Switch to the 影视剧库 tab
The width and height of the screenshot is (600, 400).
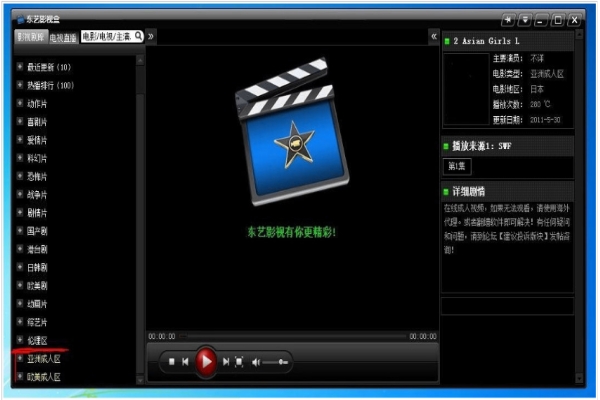31,36
